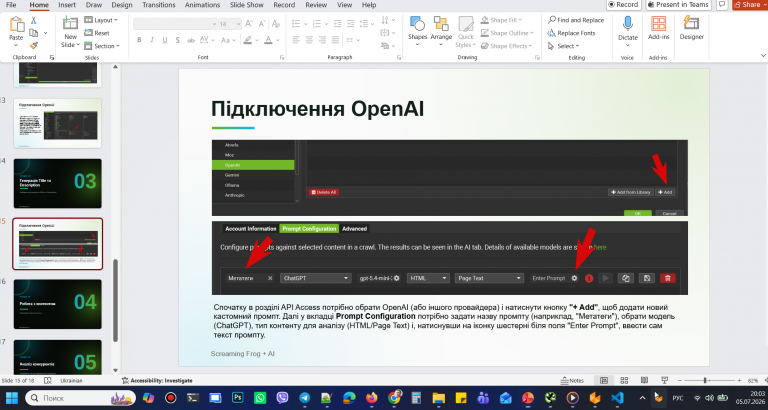Switch to Reading view
768x410 pixels.
click(645, 380)
